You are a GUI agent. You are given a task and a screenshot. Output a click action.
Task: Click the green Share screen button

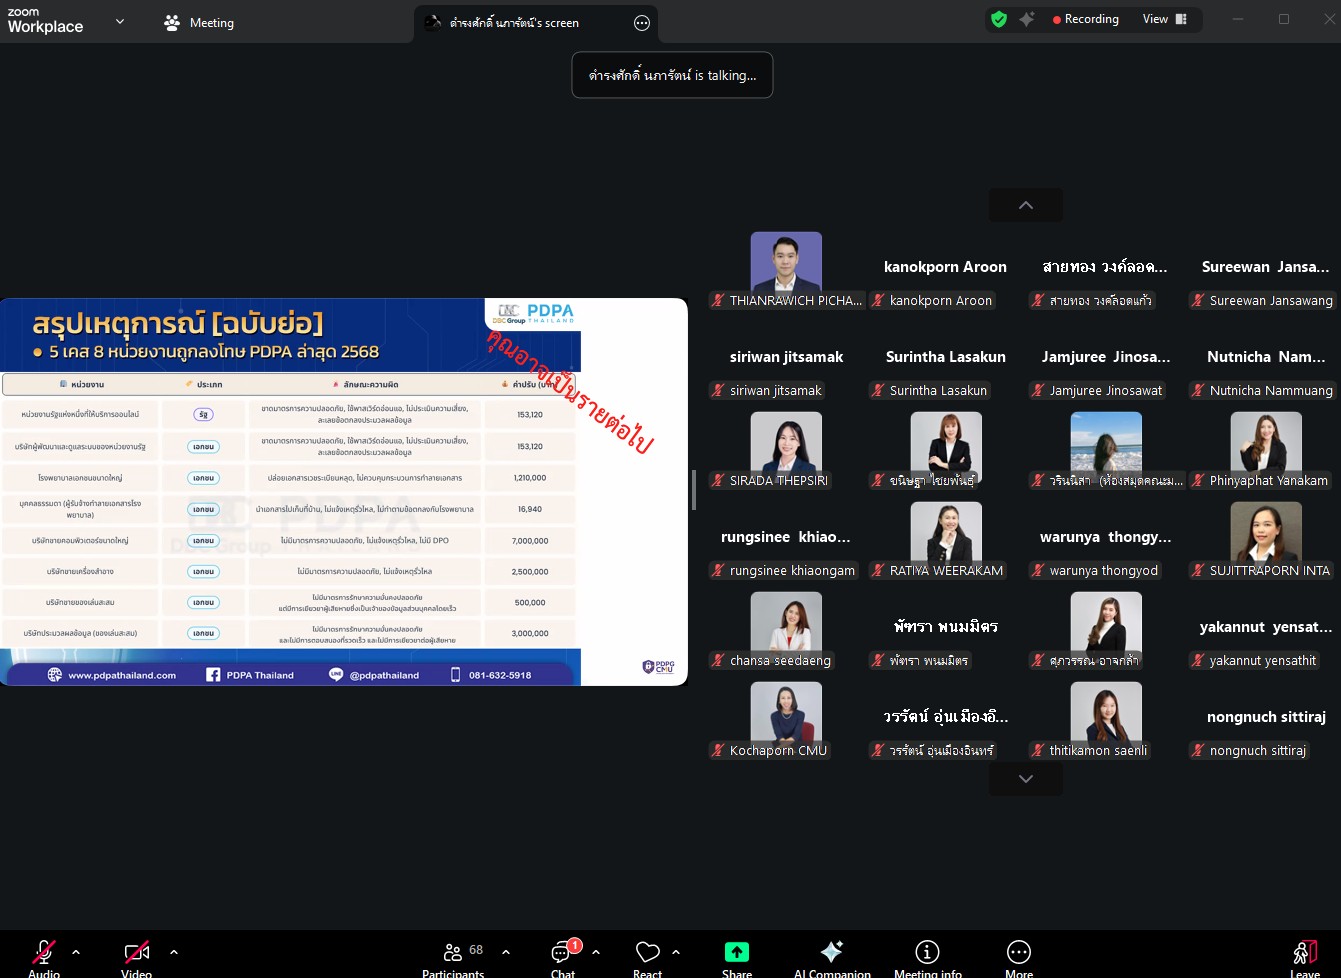point(737,957)
